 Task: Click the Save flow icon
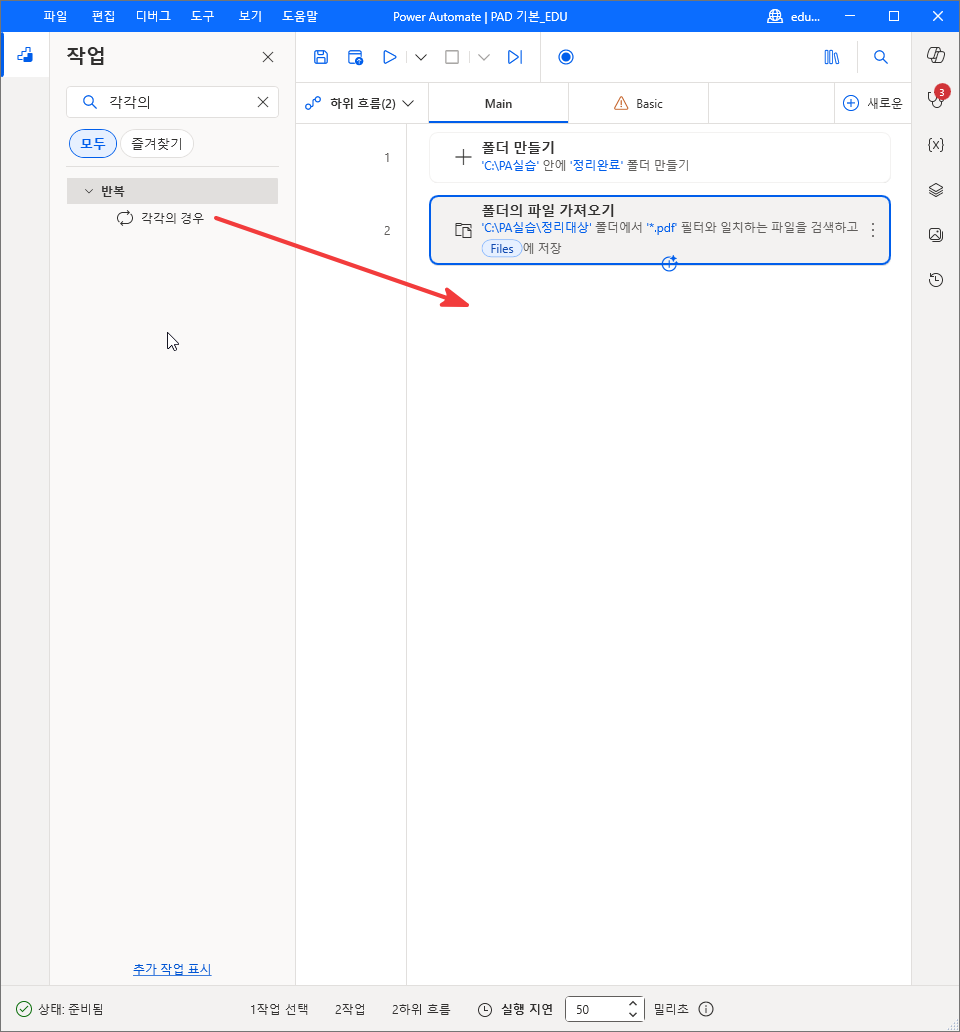coord(320,57)
